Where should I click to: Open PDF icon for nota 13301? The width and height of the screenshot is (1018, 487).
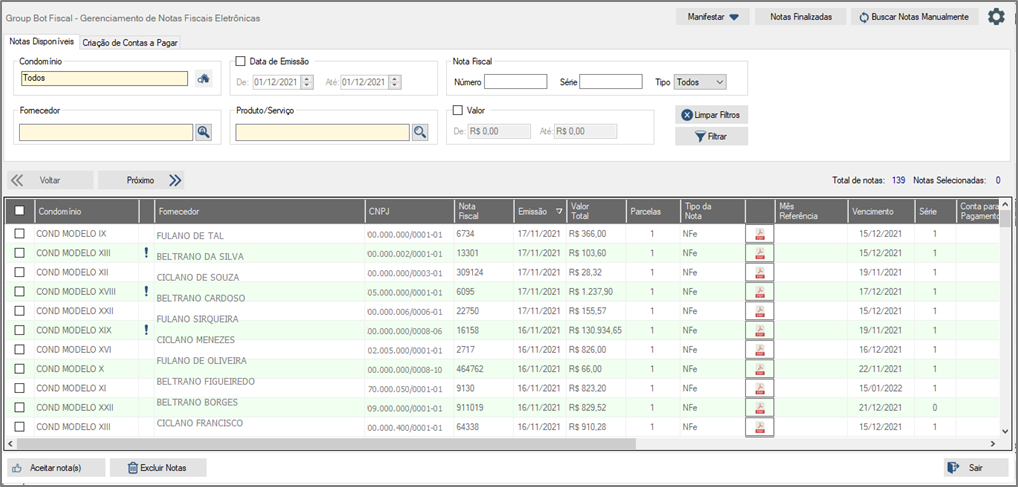760,253
